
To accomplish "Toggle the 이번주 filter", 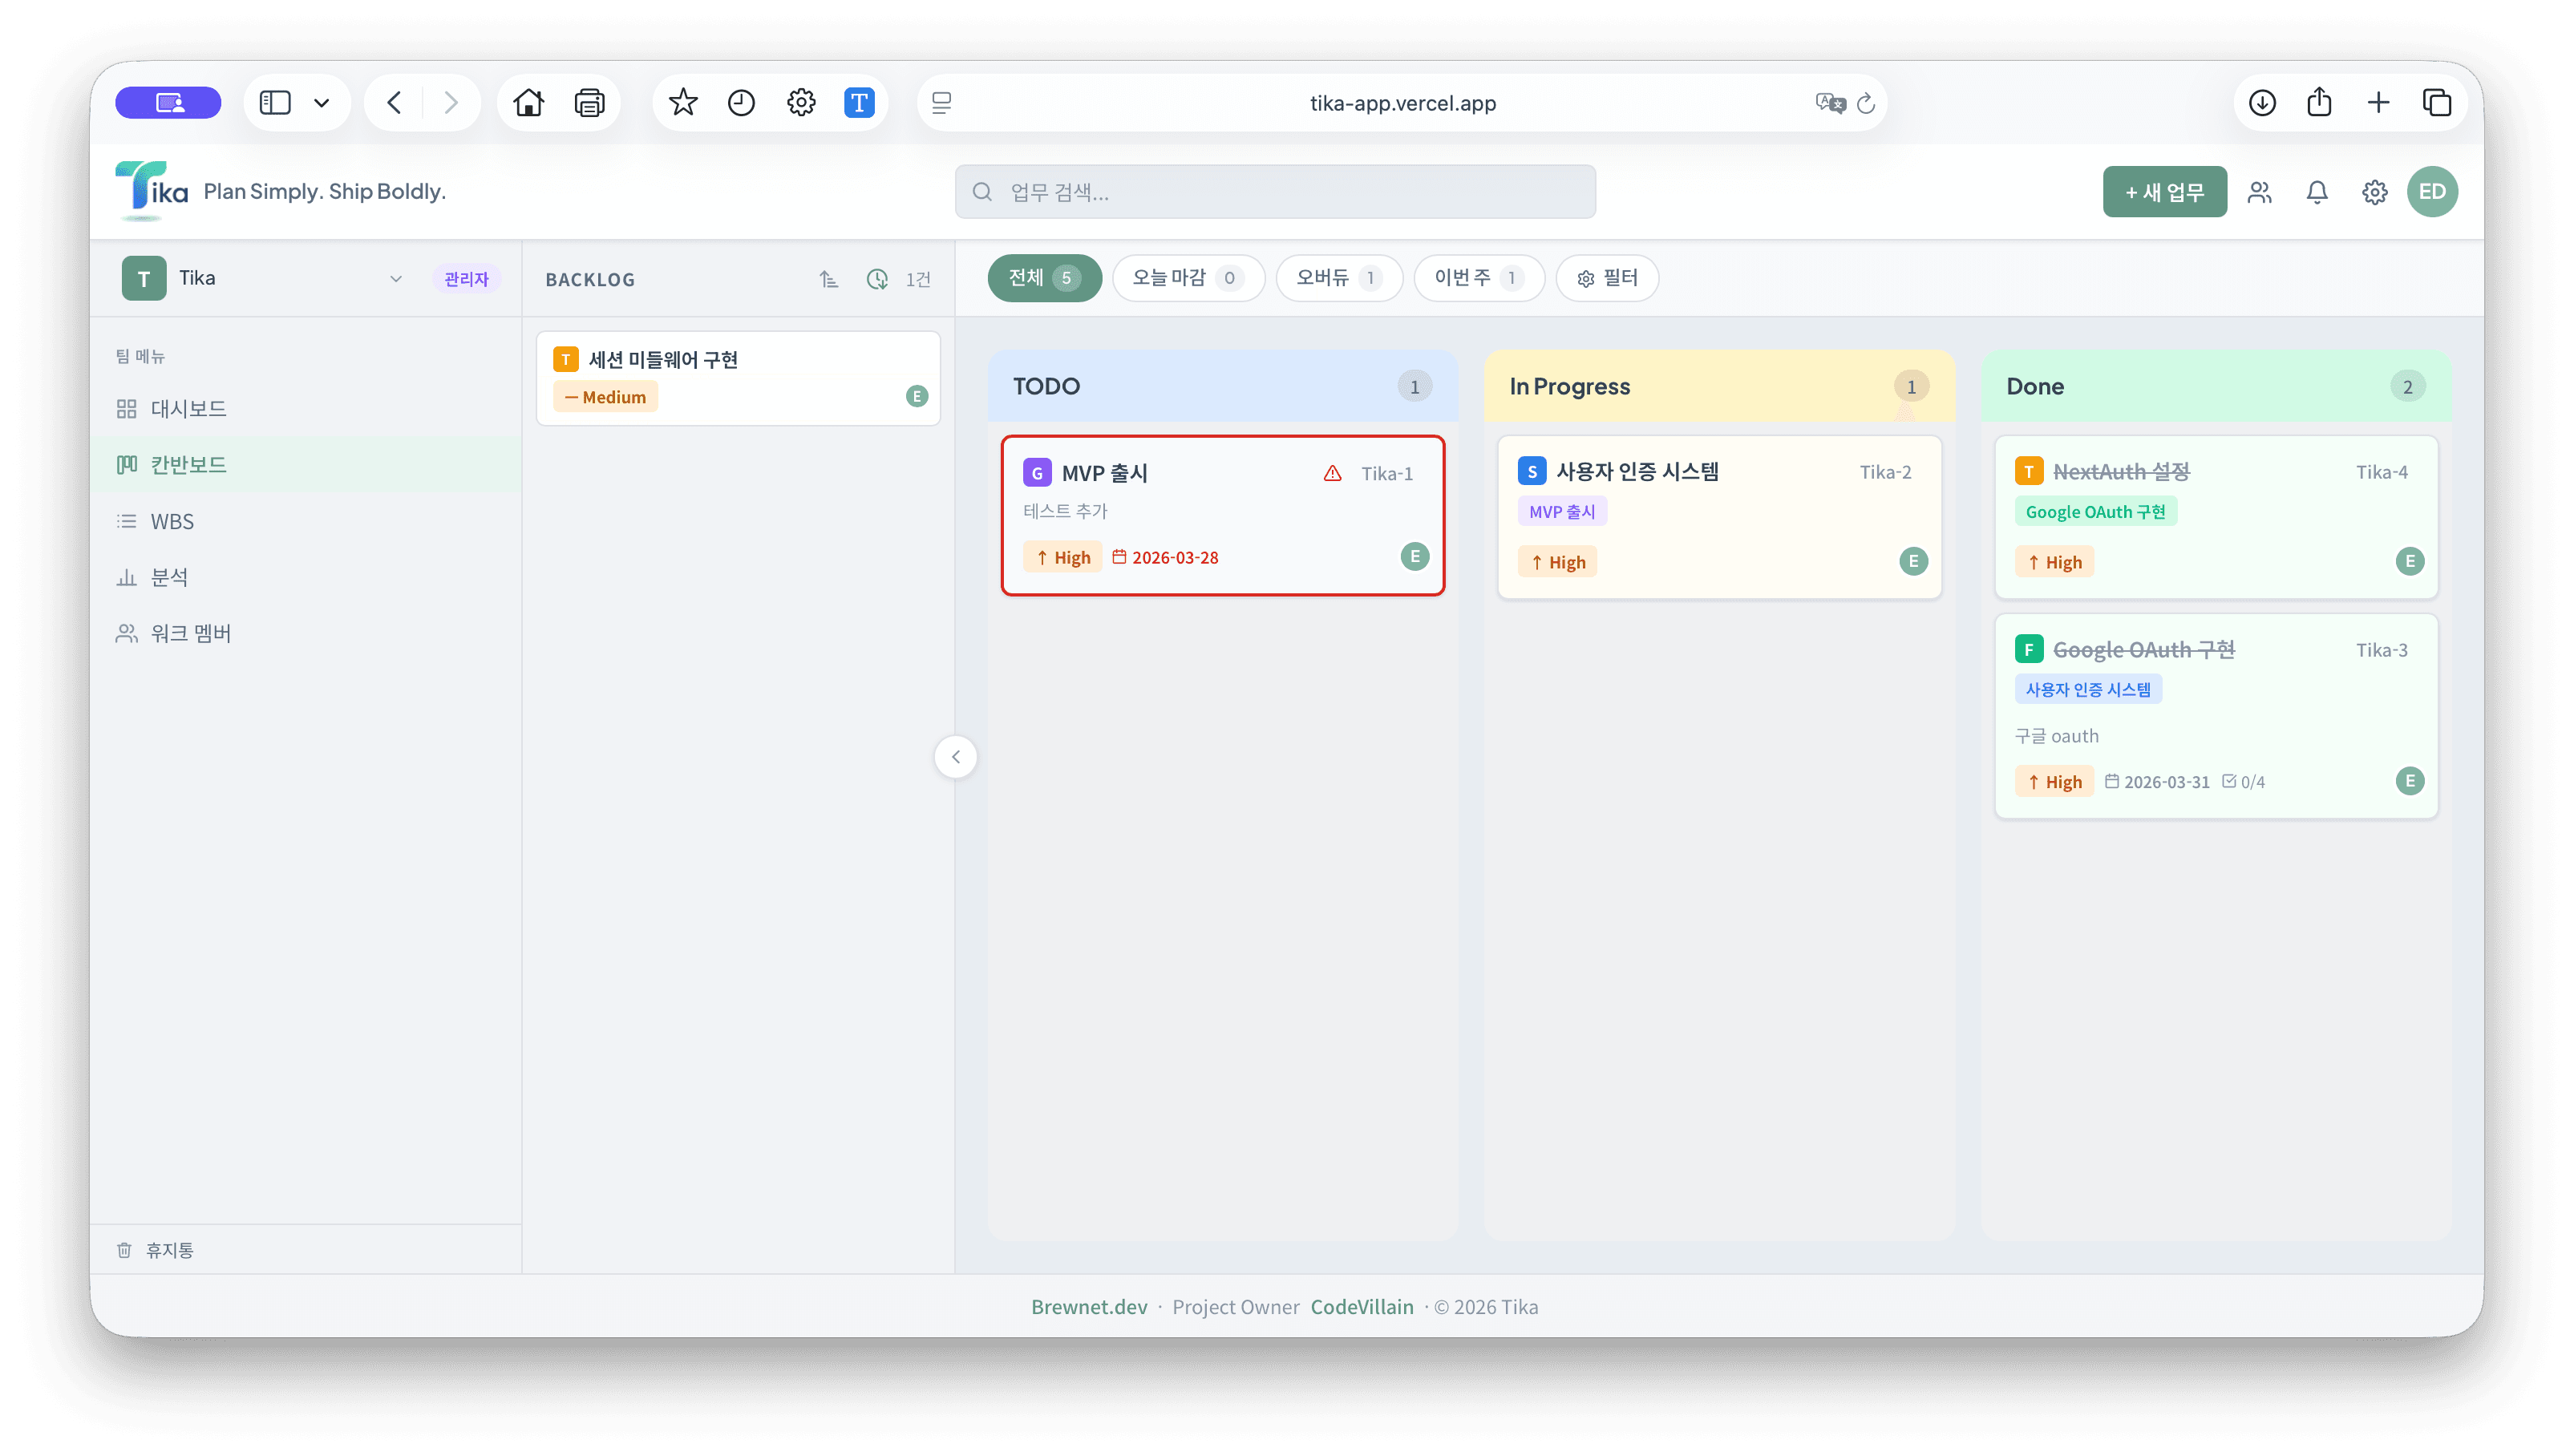I will pyautogui.click(x=1478, y=278).
